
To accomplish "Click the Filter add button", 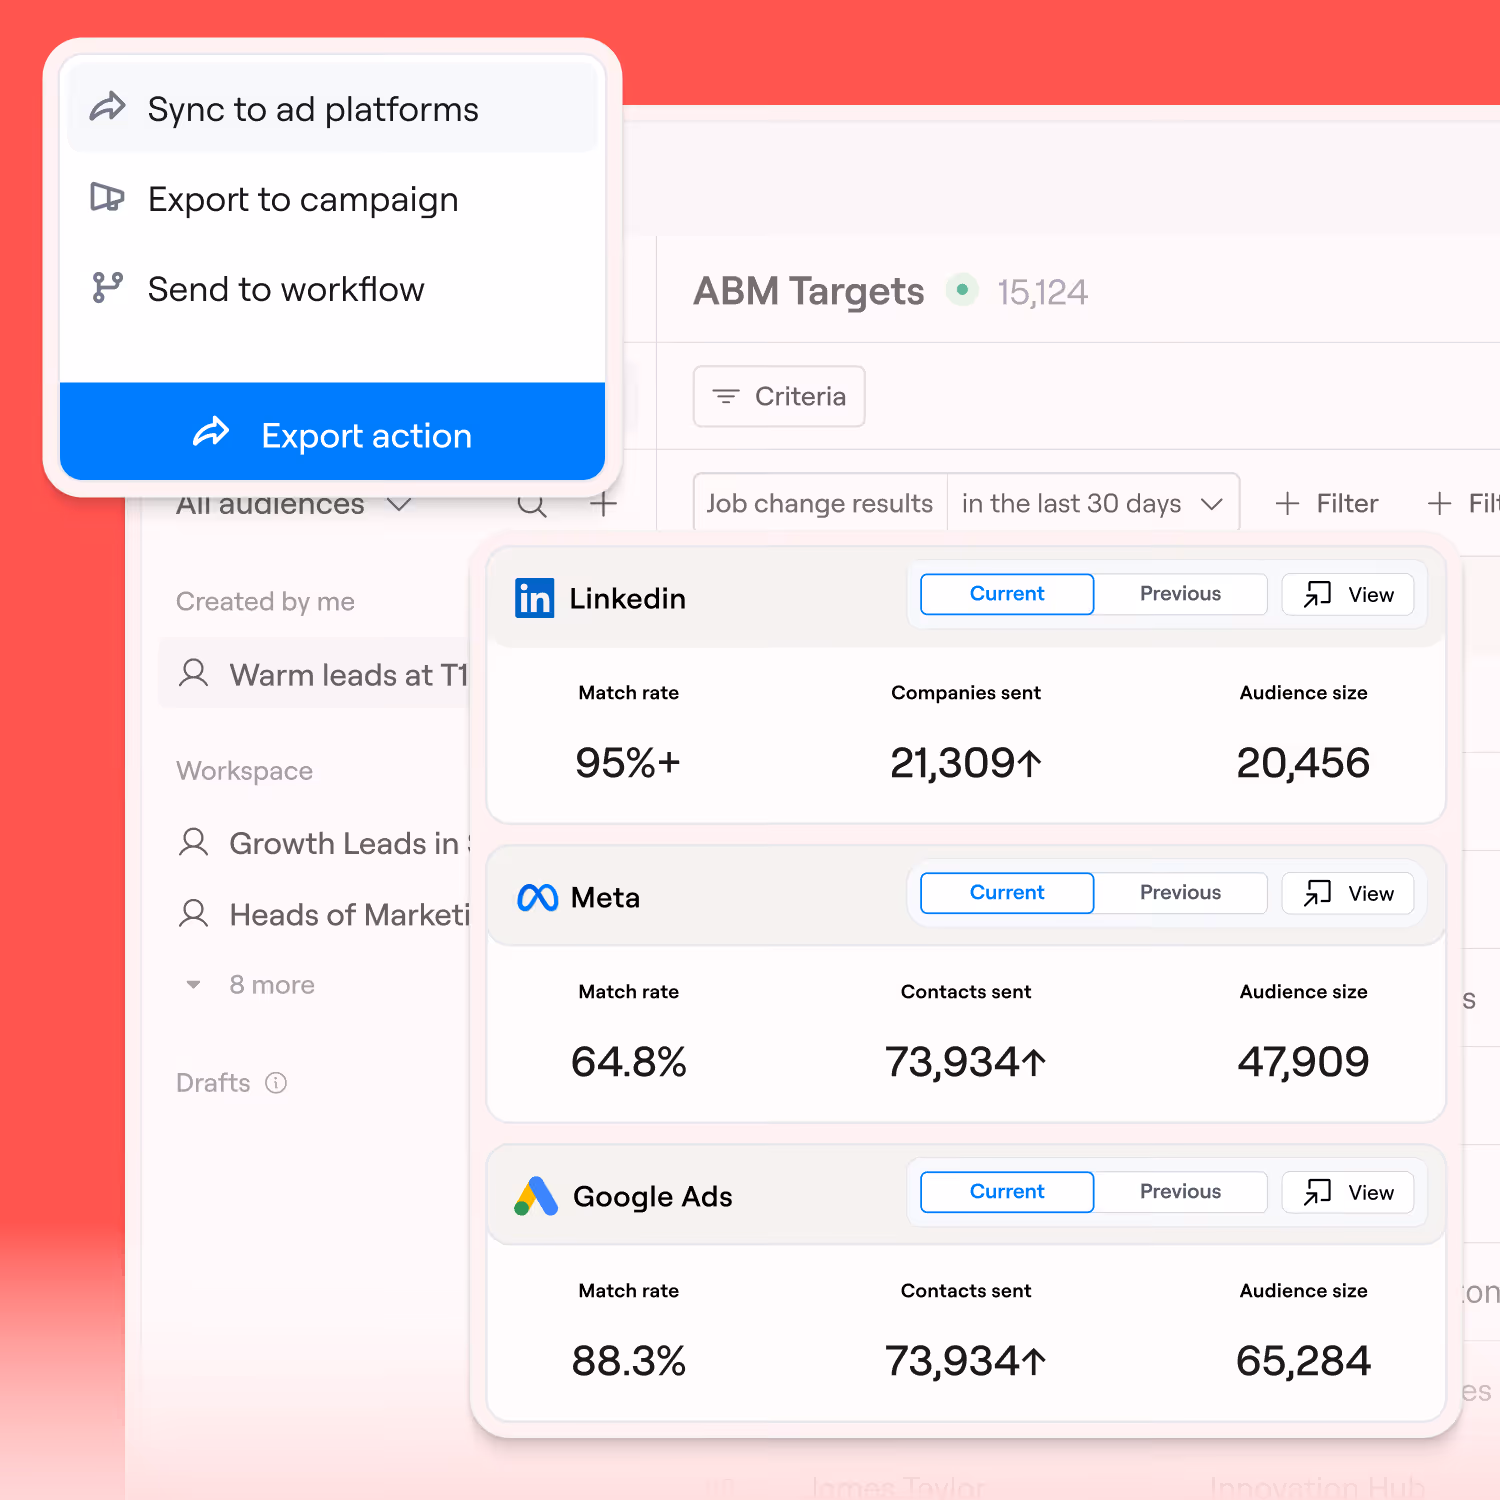I will click(1328, 504).
